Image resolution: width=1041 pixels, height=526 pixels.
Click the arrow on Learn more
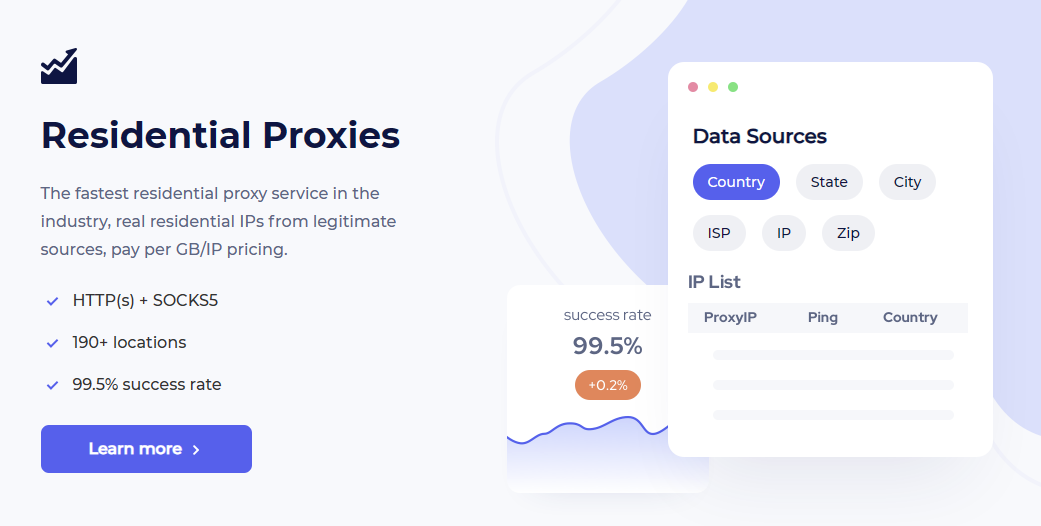click(x=196, y=450)
